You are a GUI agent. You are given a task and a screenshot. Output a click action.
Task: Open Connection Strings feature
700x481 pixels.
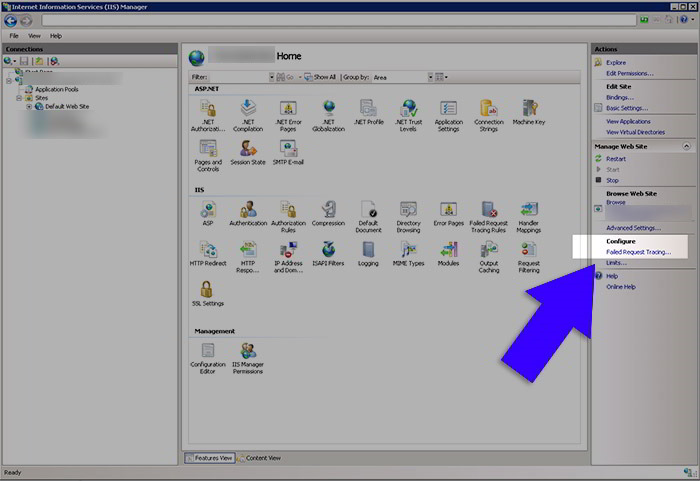point(489,115)
